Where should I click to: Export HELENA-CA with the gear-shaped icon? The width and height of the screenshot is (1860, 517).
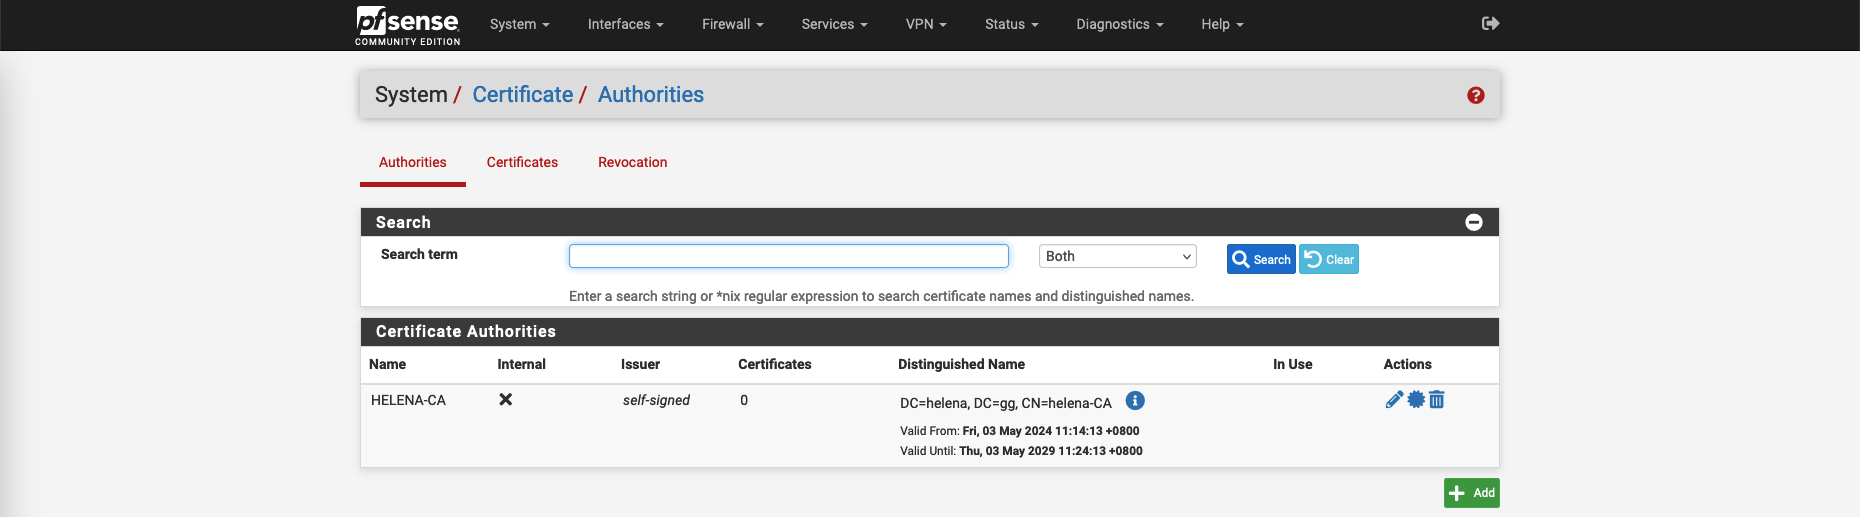[x=1416, y=400]
